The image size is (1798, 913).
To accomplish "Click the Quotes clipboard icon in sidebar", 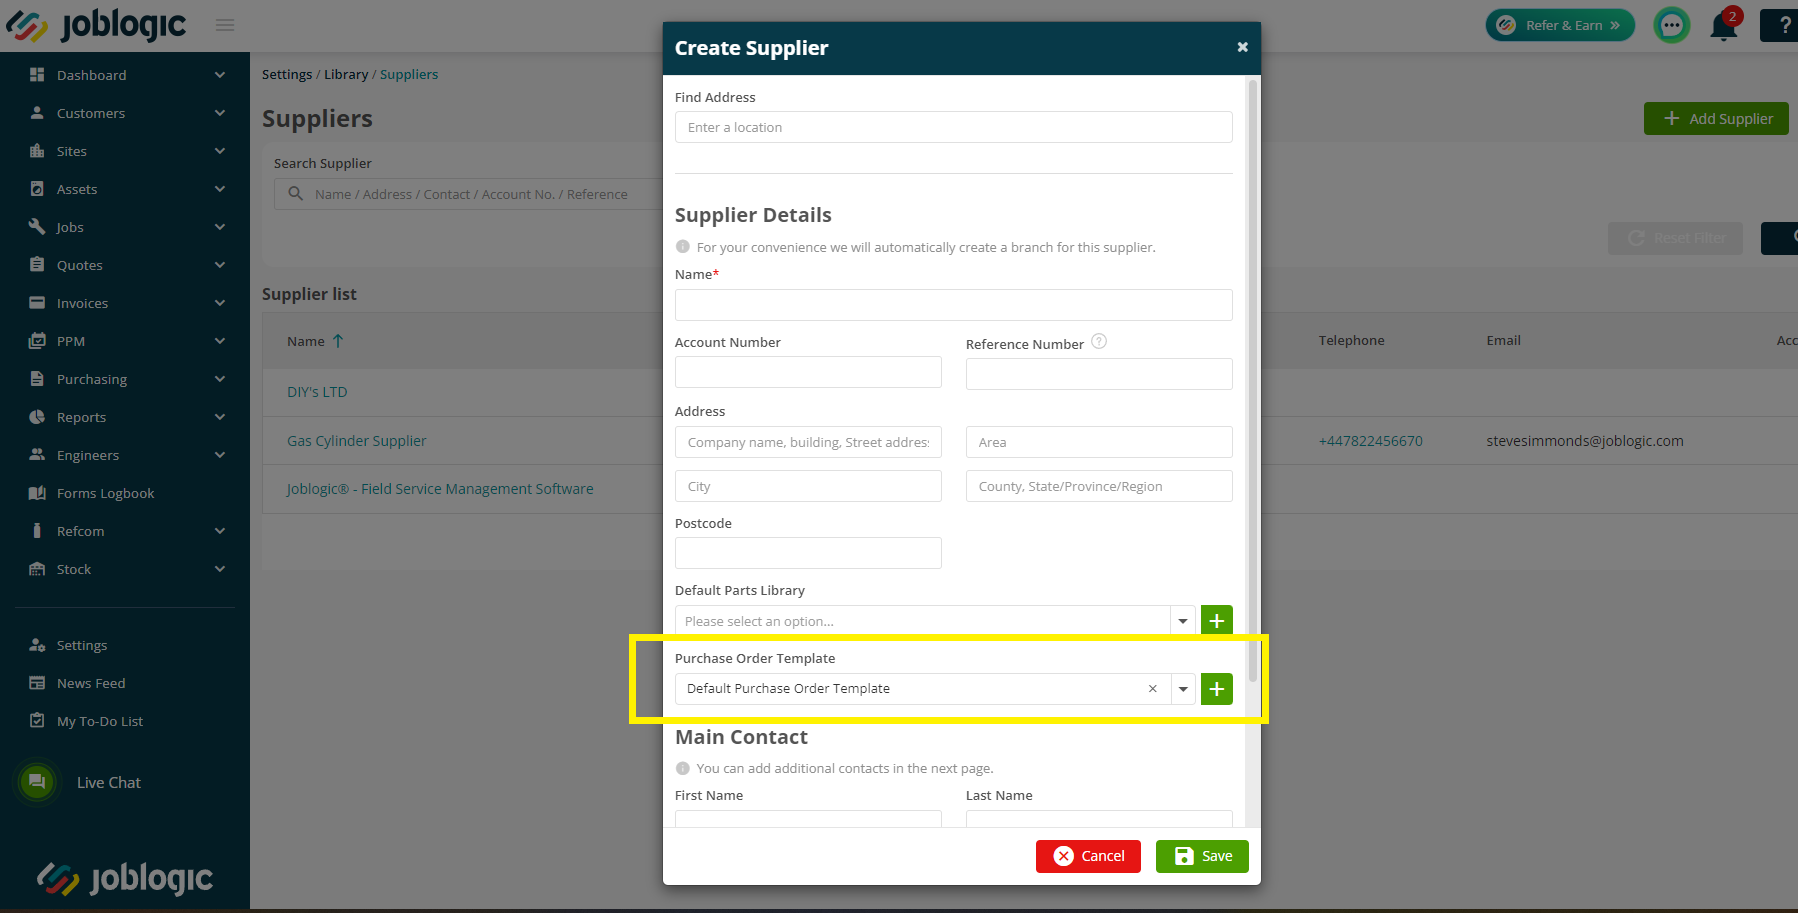I will tap(37, 265).
